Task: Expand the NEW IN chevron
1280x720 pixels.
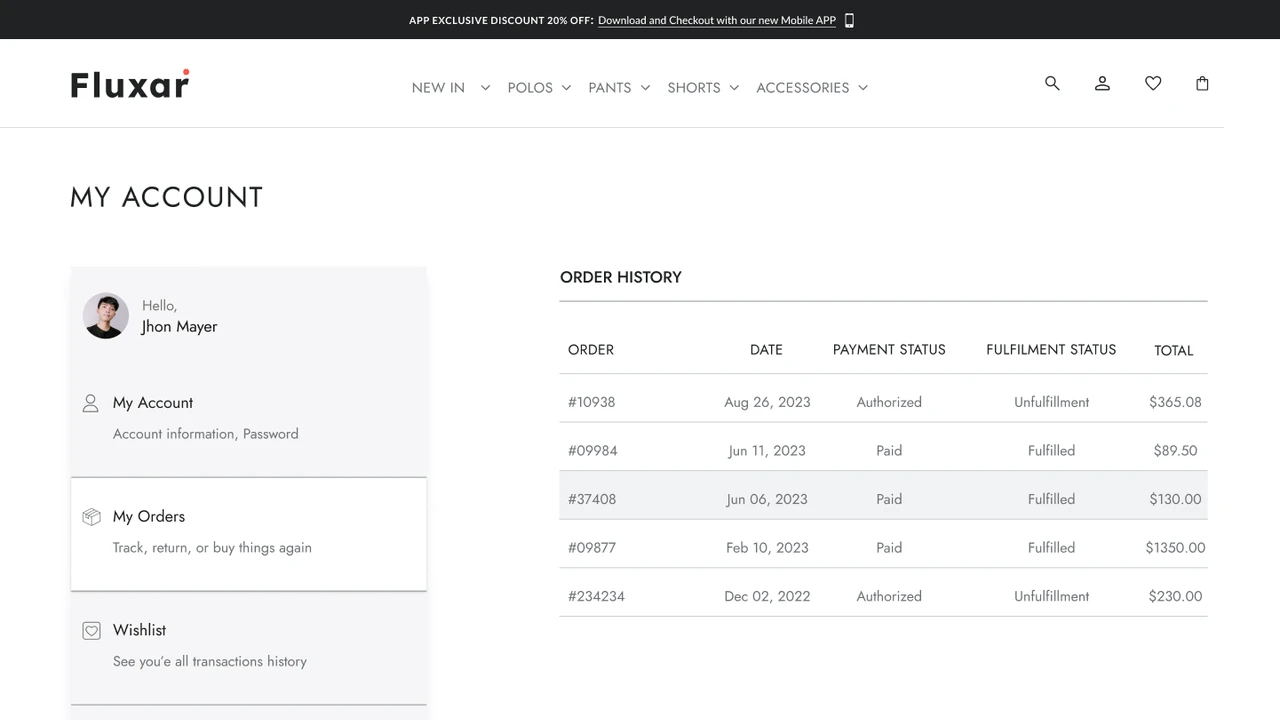Action: point(485,88)
